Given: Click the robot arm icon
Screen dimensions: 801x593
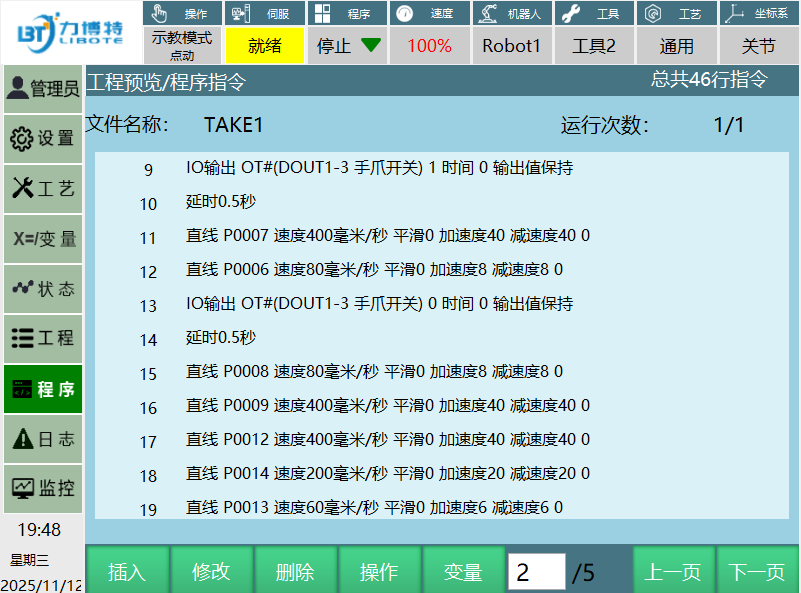Looking at the screenshot, I should tap(488, 14).
